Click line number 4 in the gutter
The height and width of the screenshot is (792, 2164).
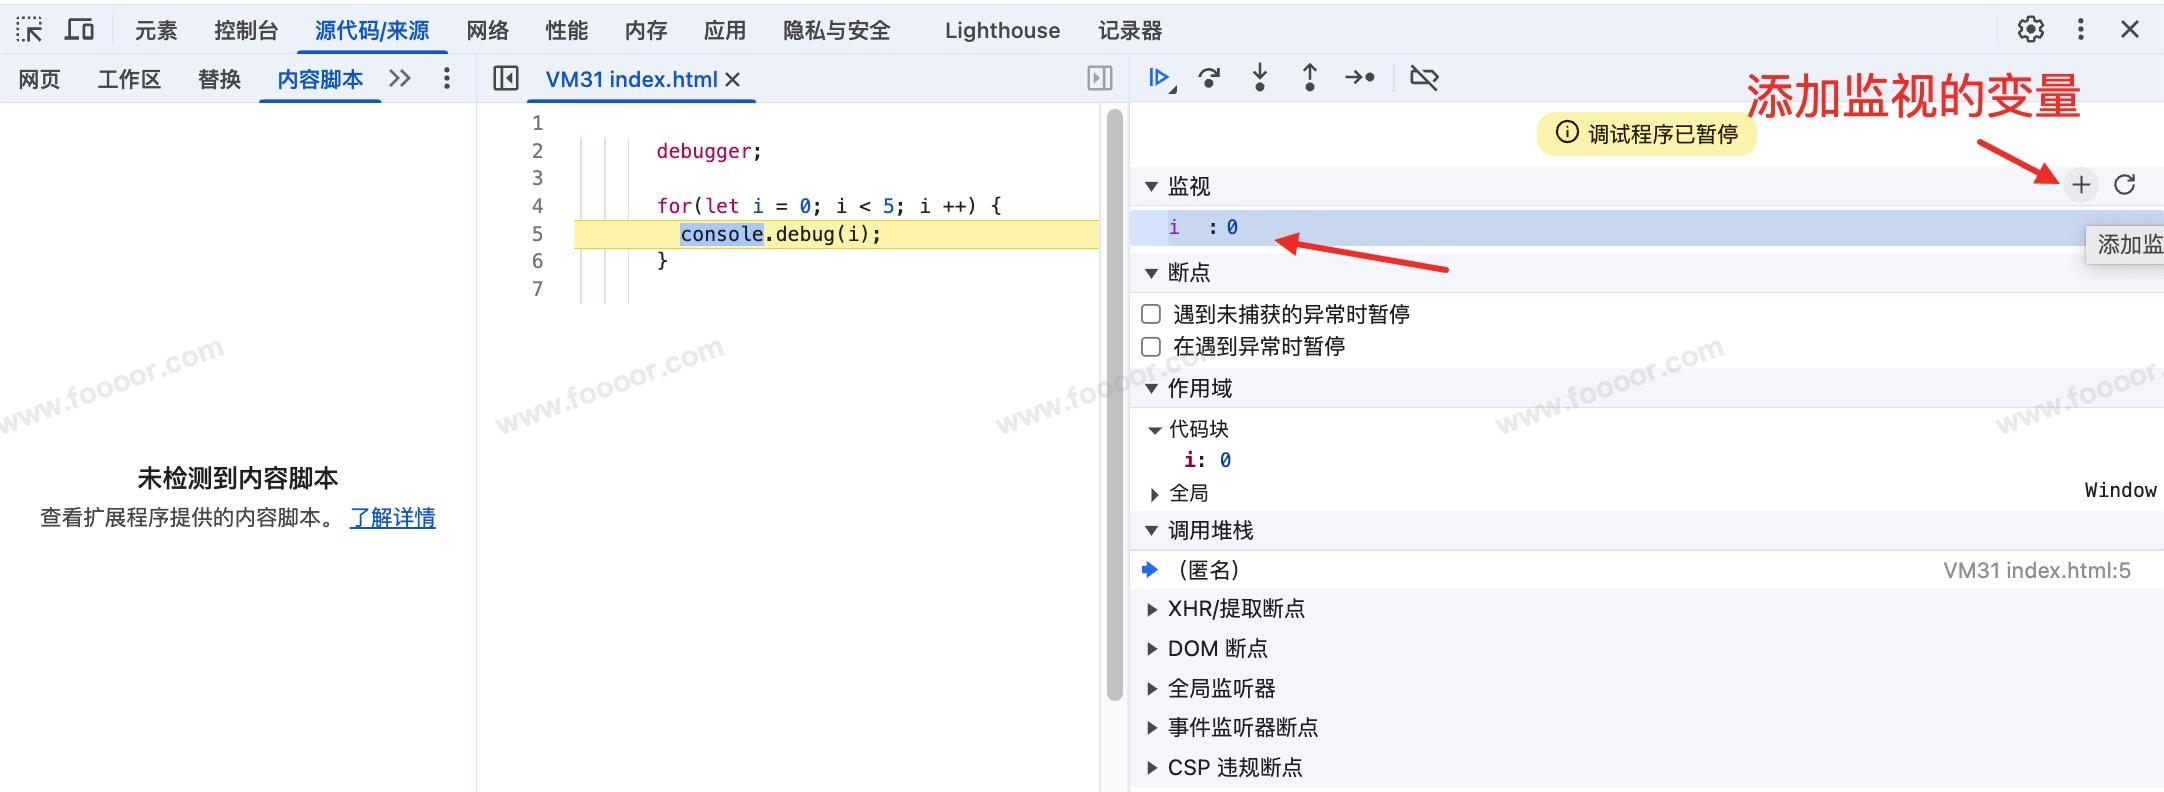pyautogui.click(x=537, y=206)
